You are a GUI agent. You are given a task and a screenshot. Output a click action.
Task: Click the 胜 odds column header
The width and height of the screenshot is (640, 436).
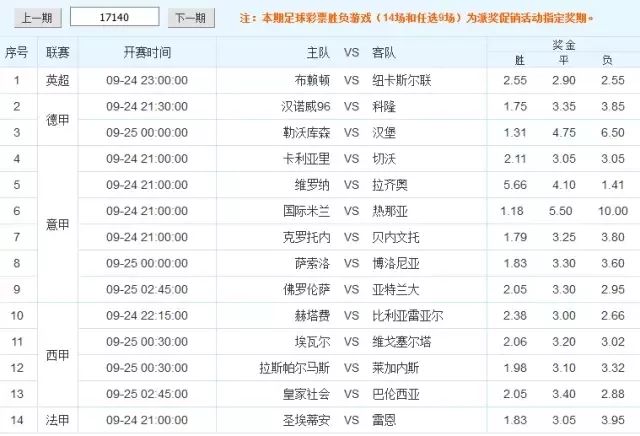[519, 60]
